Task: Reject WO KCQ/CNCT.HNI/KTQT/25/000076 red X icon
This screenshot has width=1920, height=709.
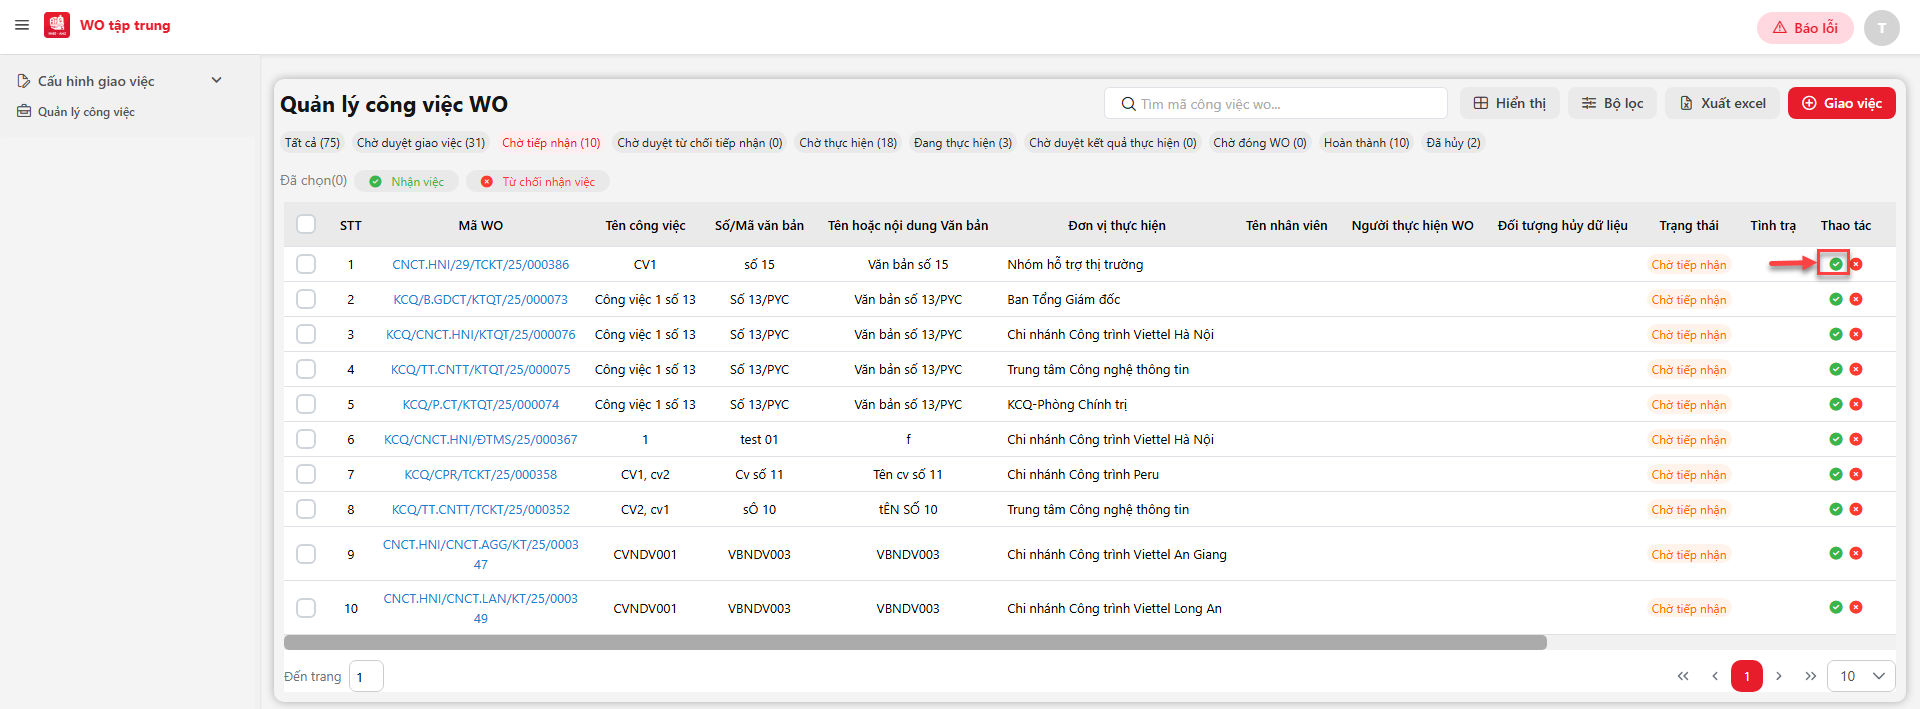Action: point(1856,334)
